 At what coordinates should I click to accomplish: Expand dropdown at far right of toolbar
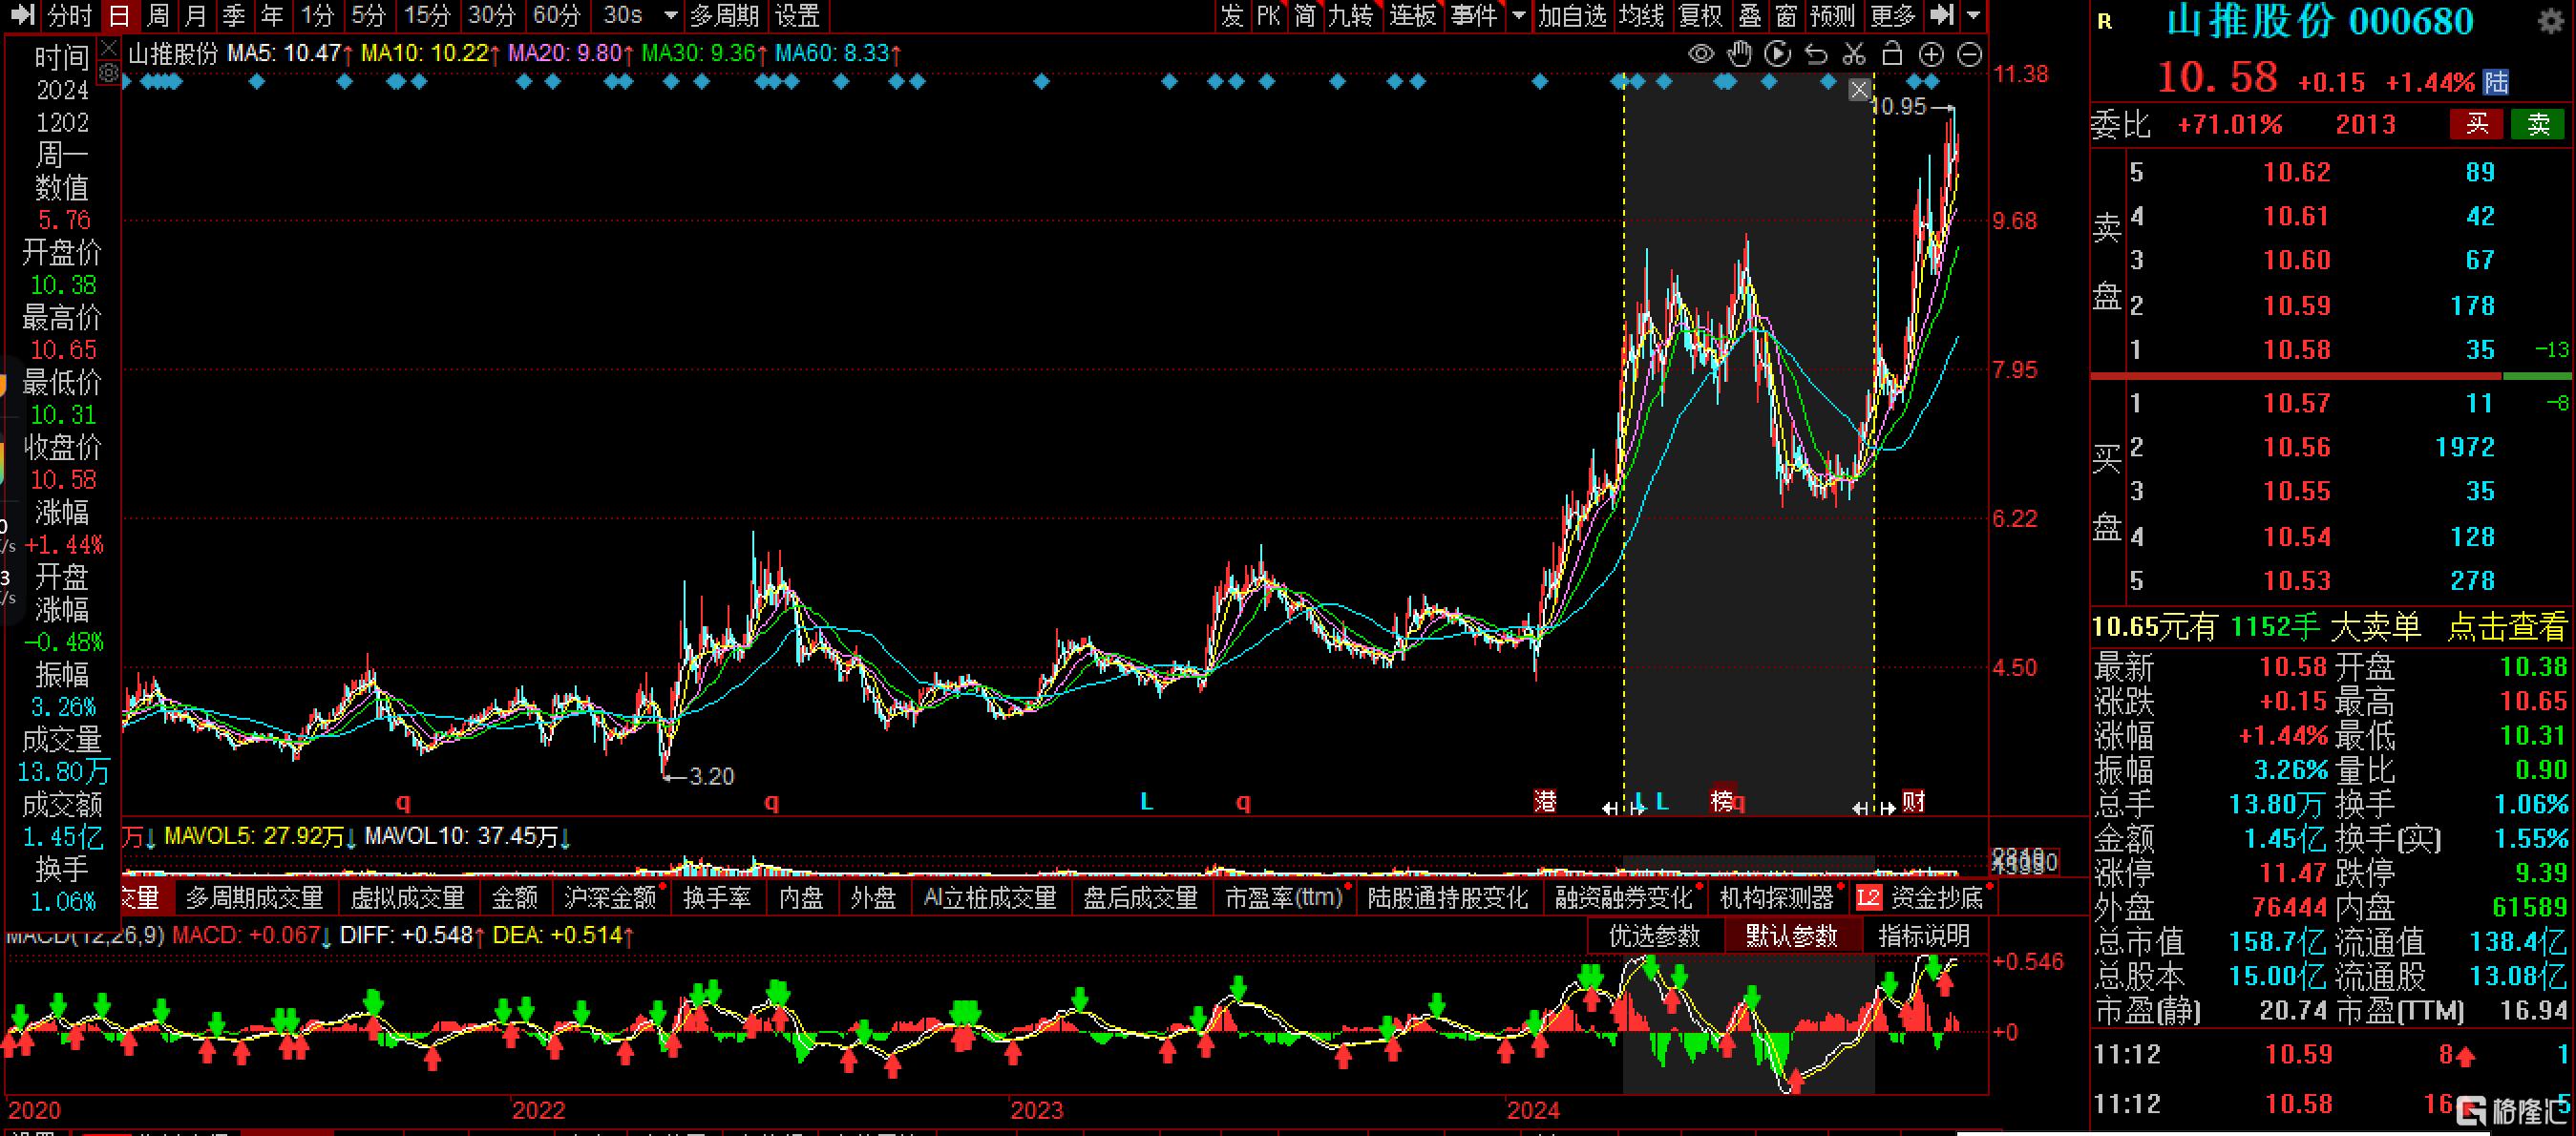pos(1973,15)
